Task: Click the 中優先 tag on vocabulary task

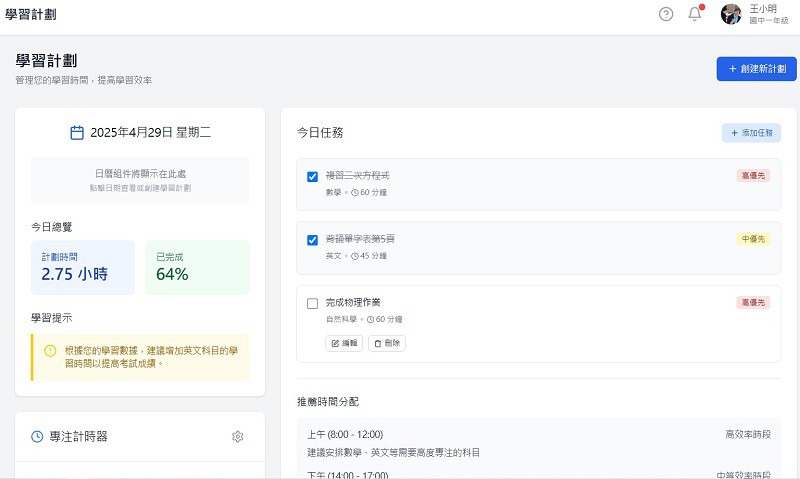Action: point(753,239)
